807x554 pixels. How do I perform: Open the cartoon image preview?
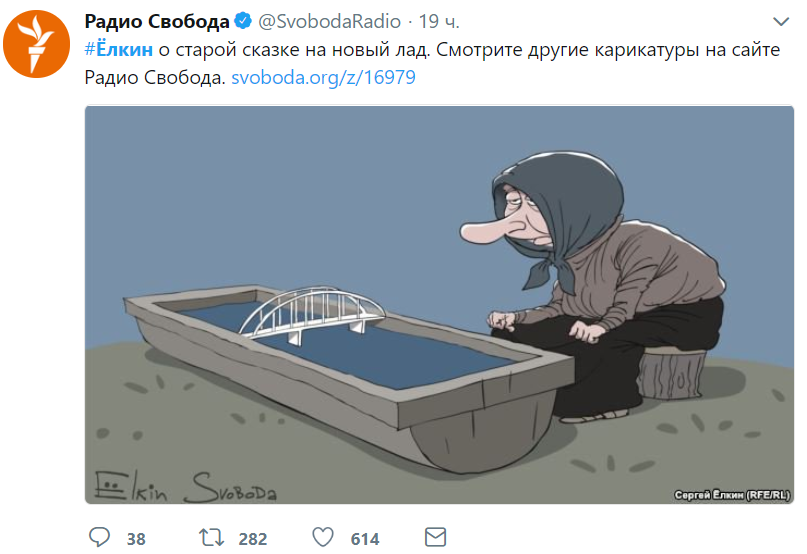tap(440, 304)
